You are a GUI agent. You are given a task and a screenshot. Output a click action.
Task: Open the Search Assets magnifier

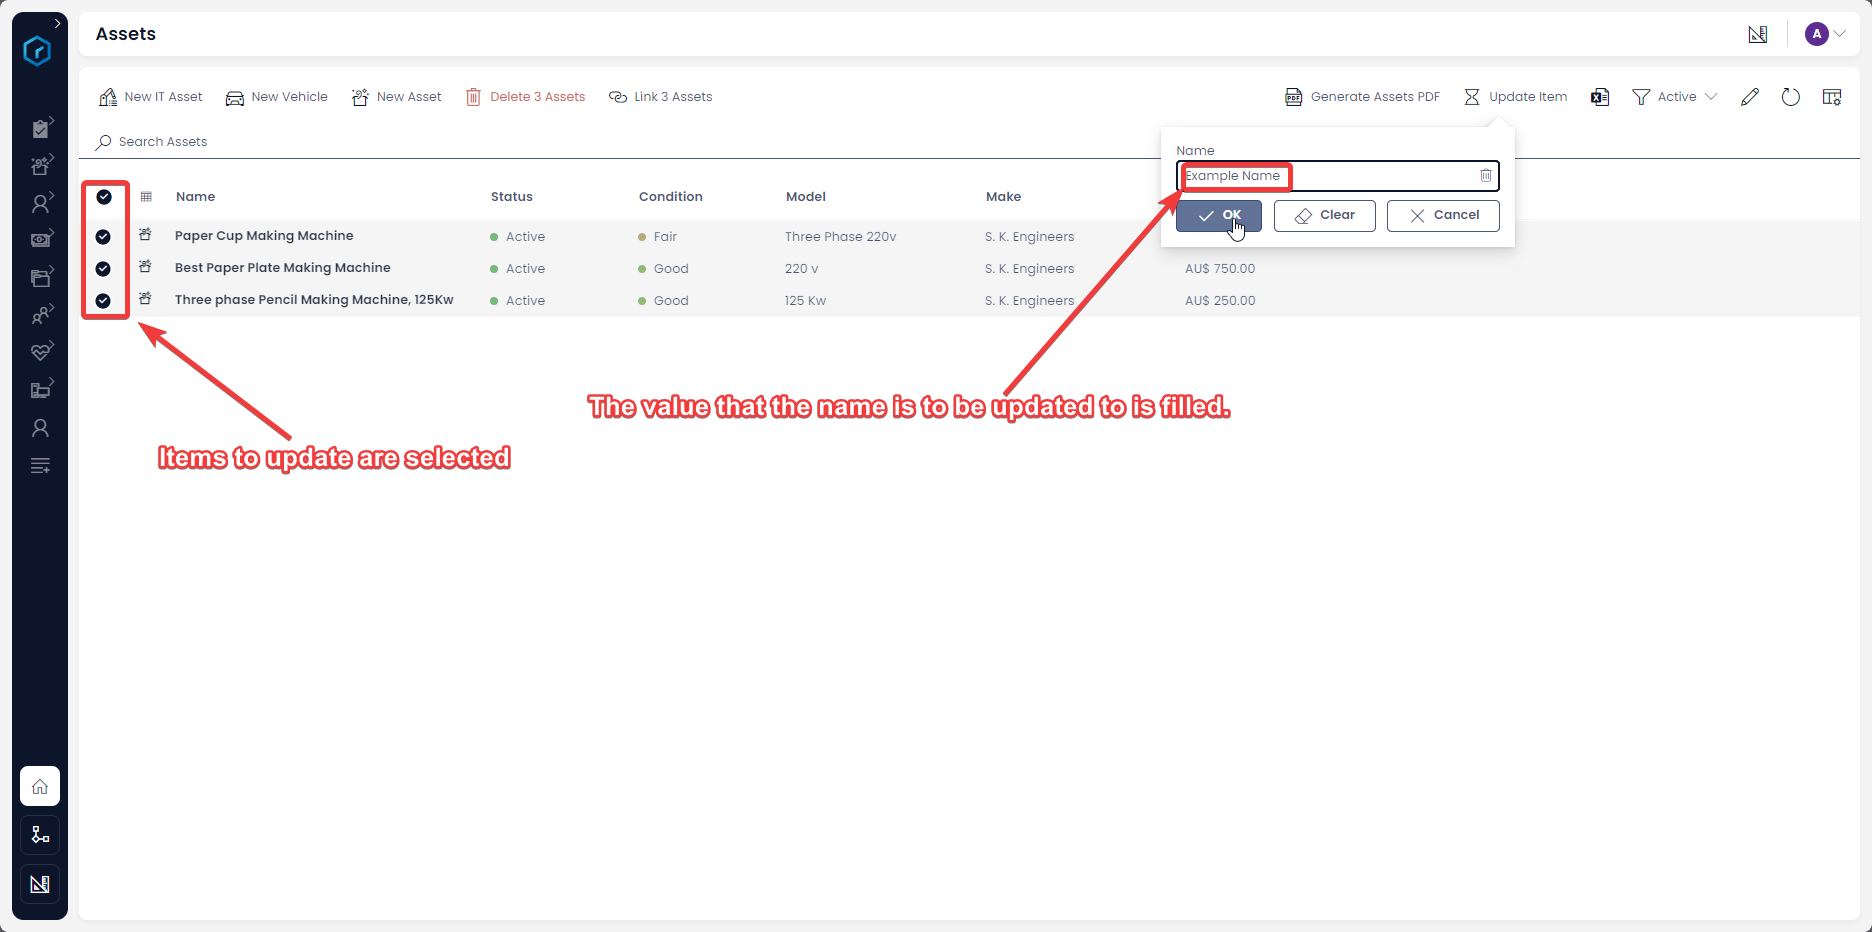pos(103,141)
